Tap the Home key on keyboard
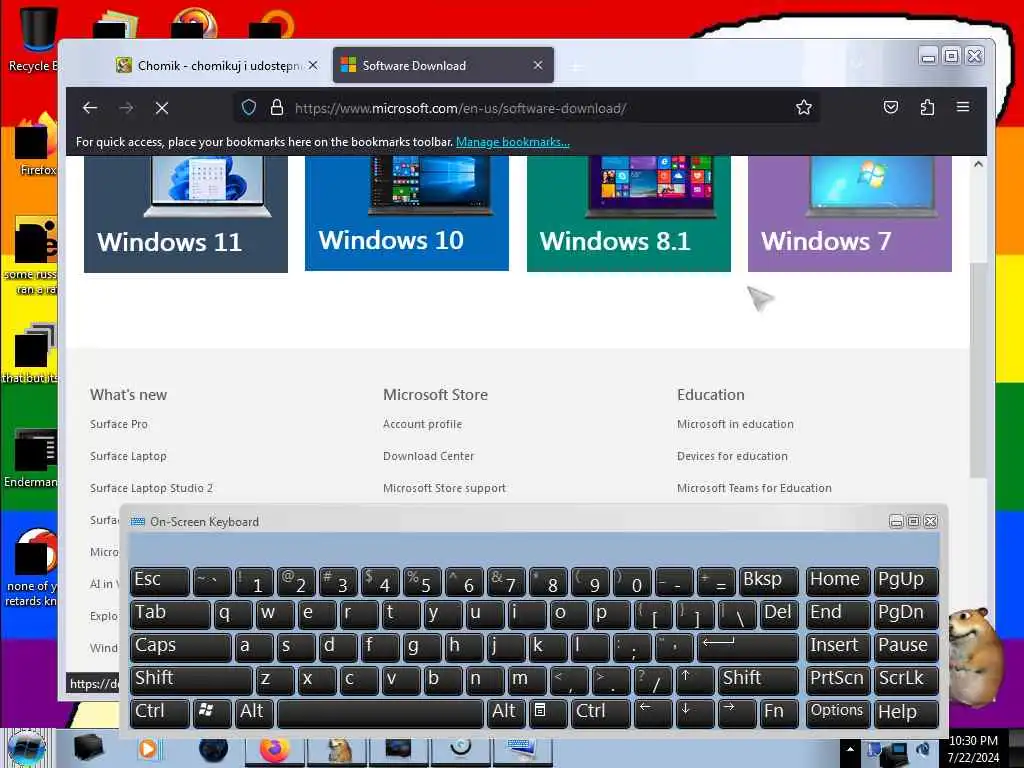This screenshot has width=1024, height=768. (837, 581)
